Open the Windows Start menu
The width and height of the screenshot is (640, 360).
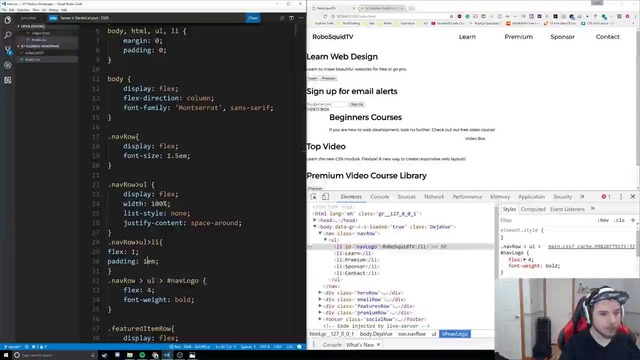6,355
